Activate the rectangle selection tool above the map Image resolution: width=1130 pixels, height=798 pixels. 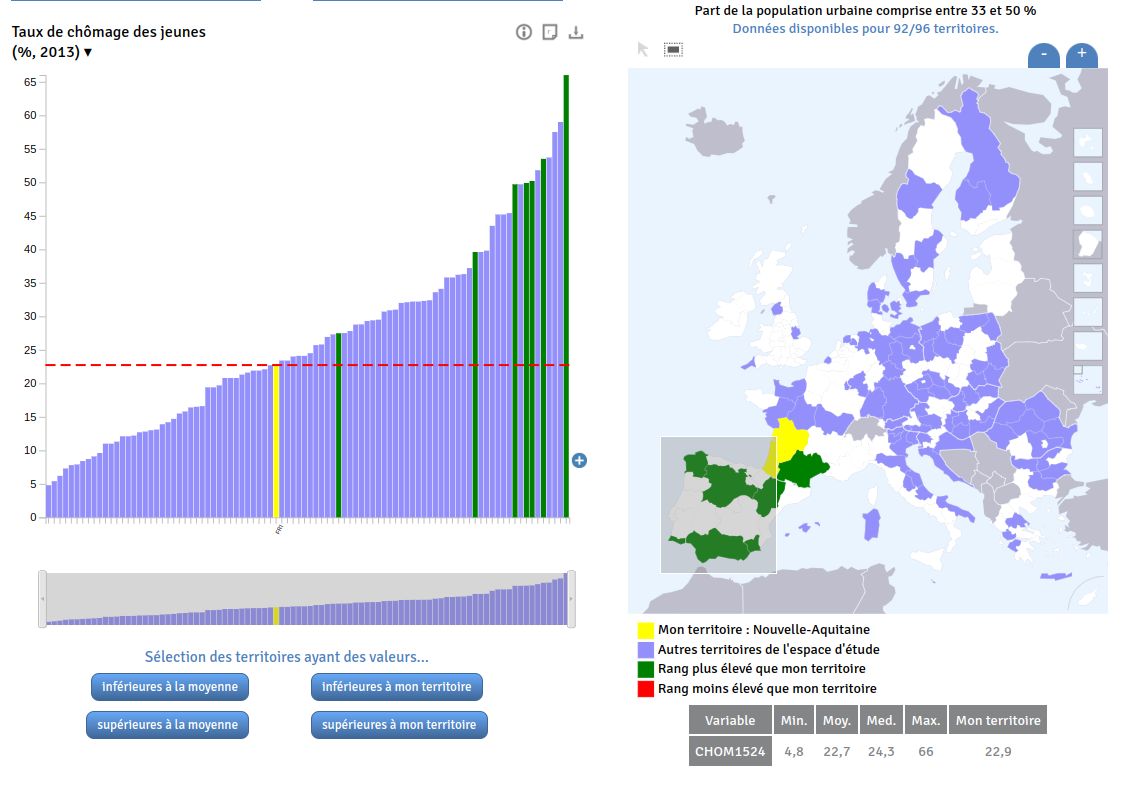coord(673,48)
